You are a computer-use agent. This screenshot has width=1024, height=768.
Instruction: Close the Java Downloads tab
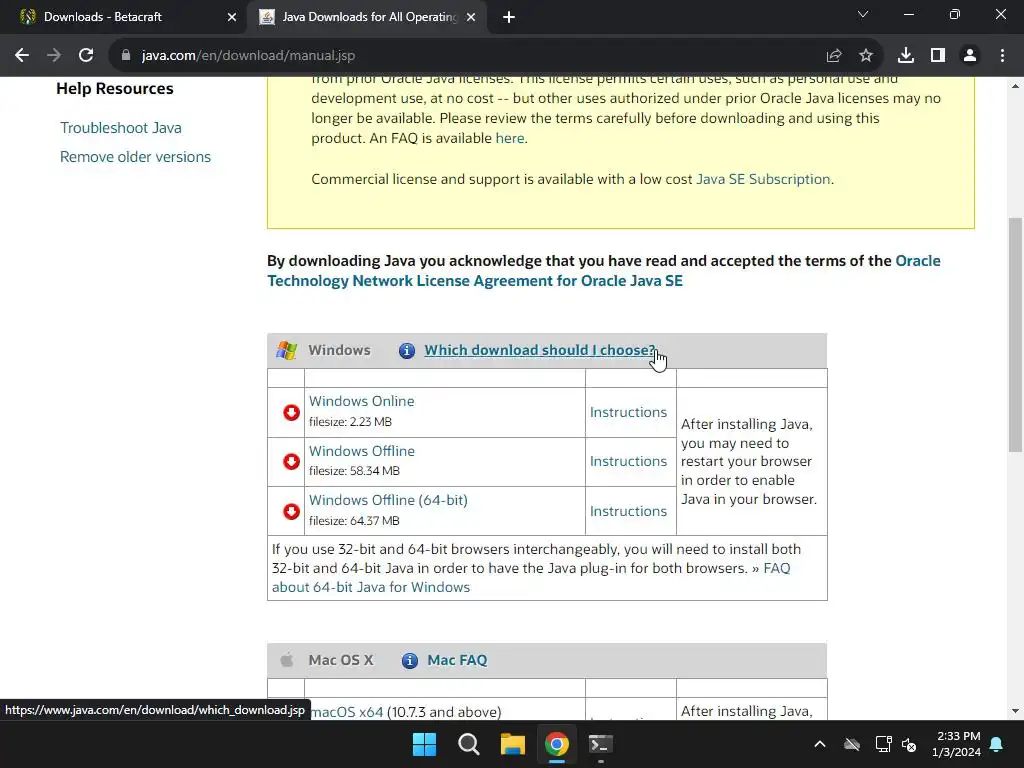471,18
